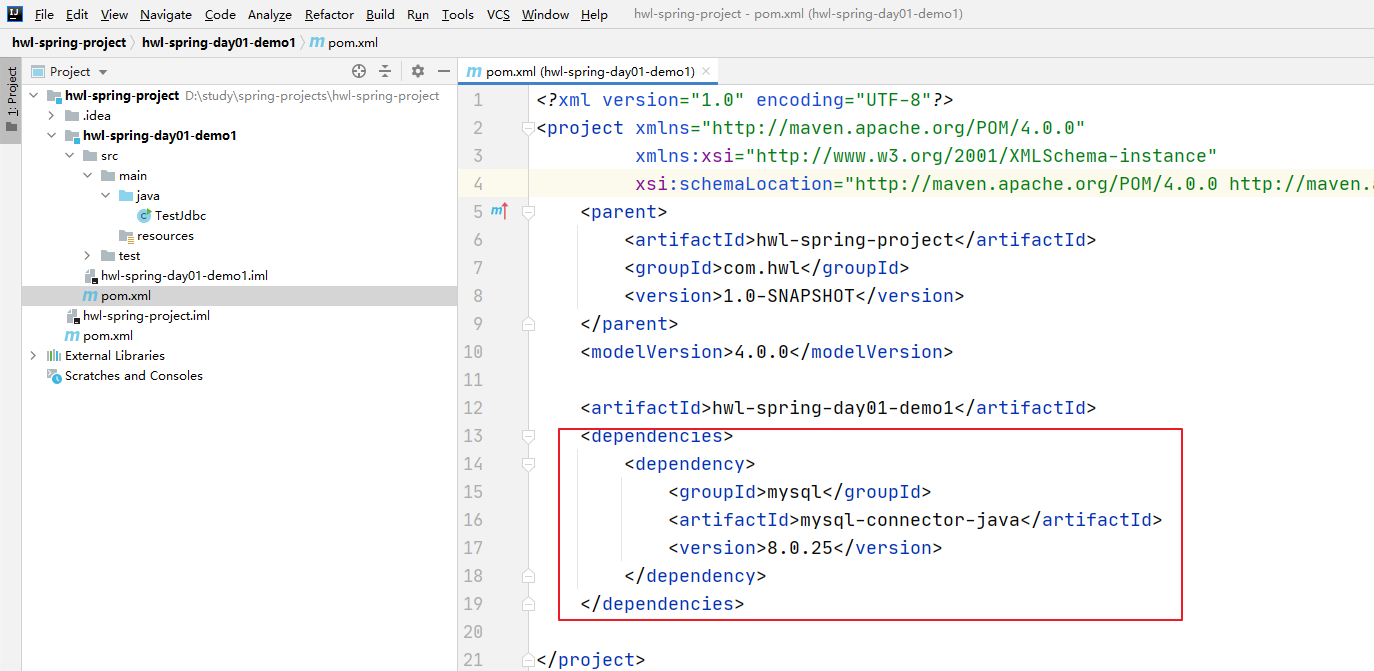Select TestJdbc in the project tree
This screenshot has width=1374, height=671.
pyautogui.click(x=180, y=215)
